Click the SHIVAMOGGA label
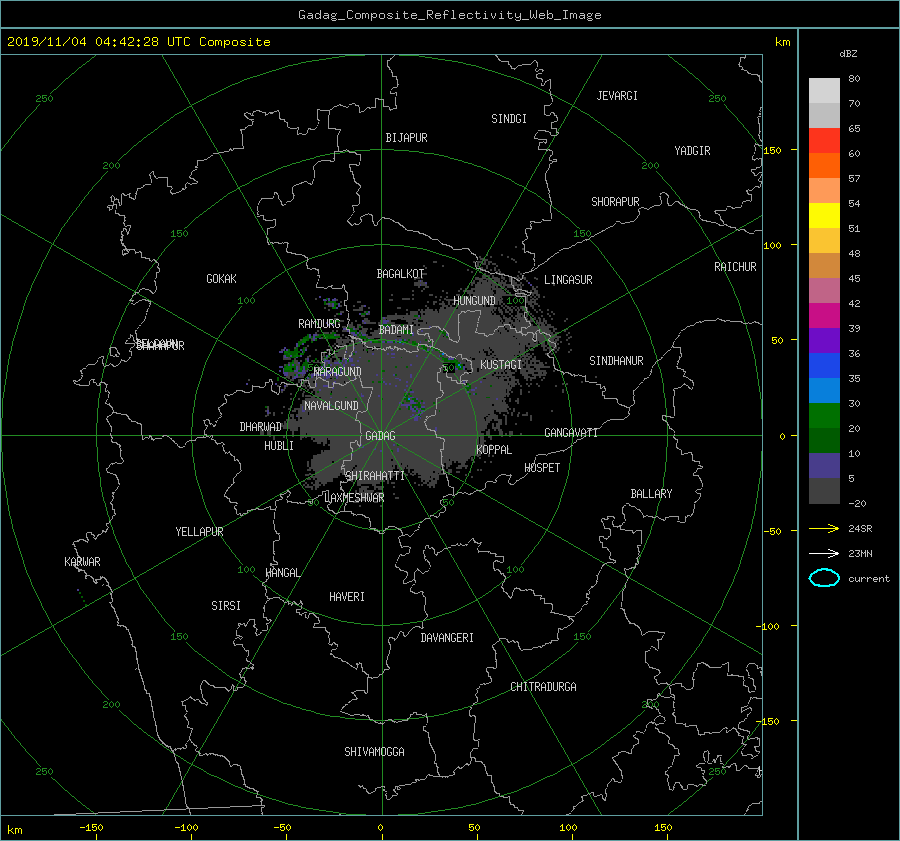Viewport: 900px width, 841px height. (374, 752)
